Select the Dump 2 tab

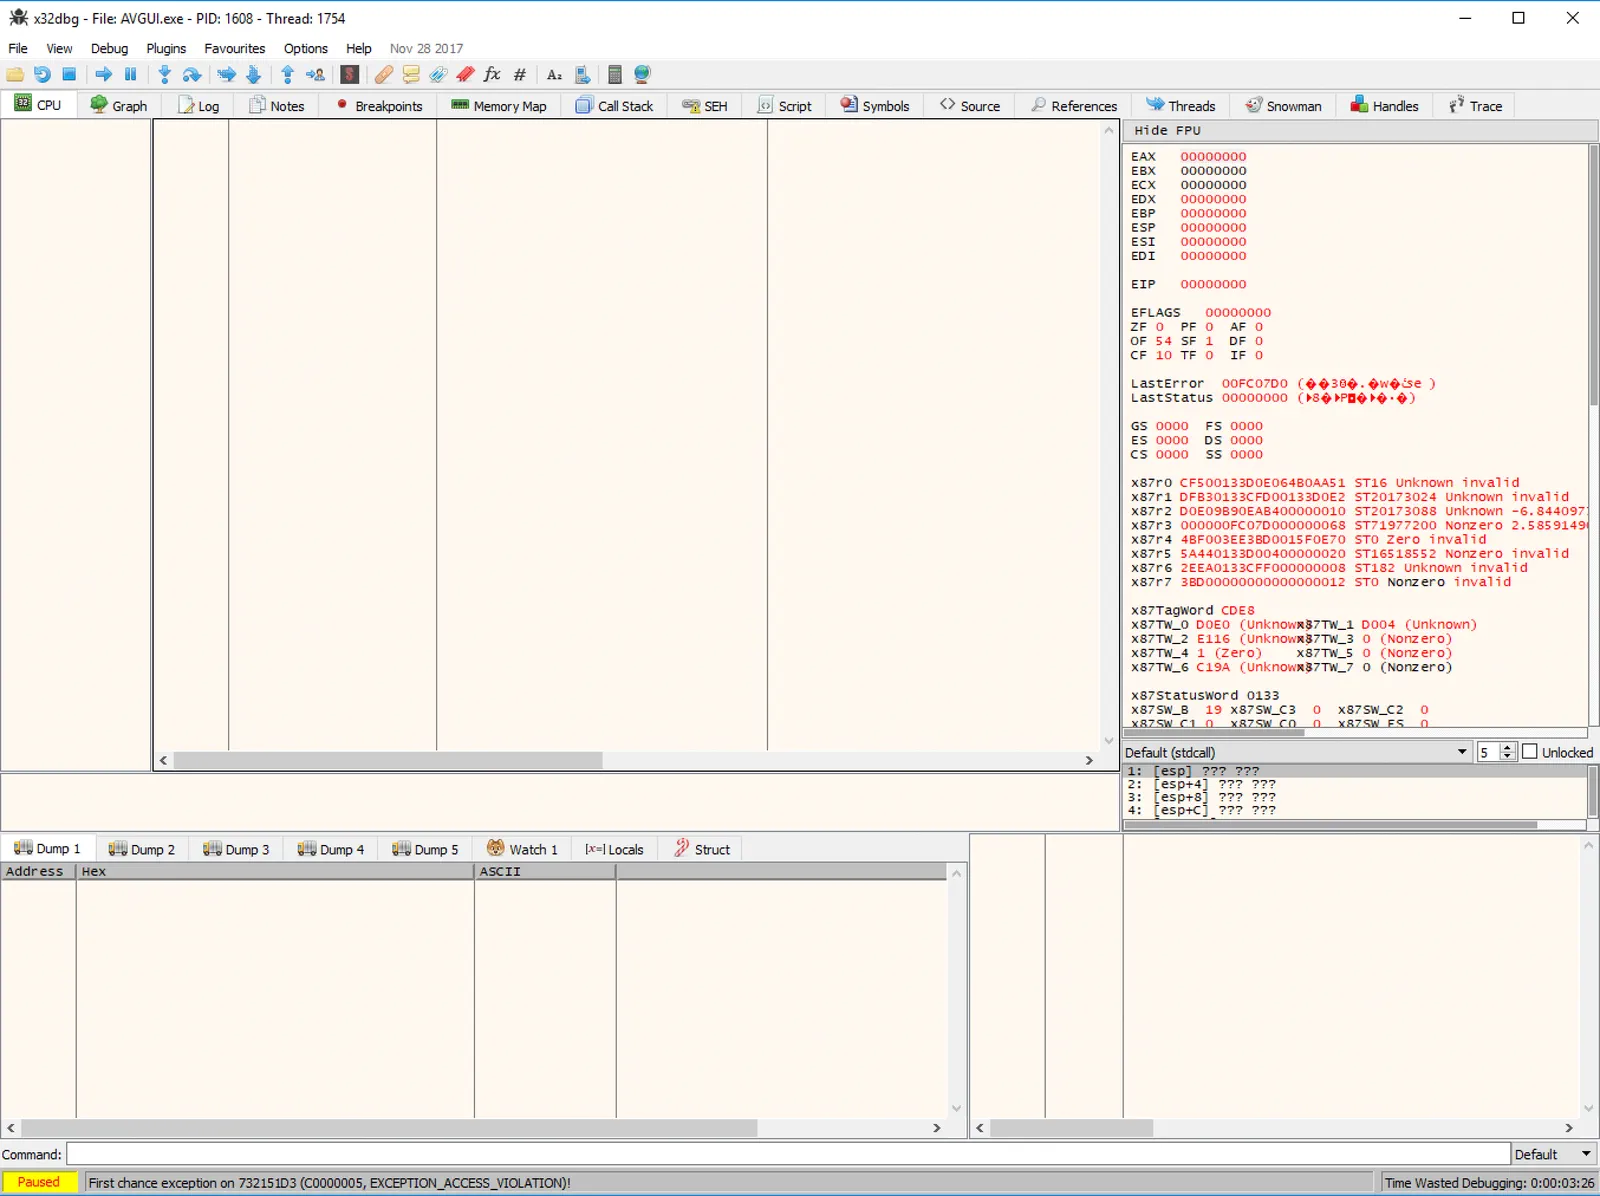click(142, 849)
